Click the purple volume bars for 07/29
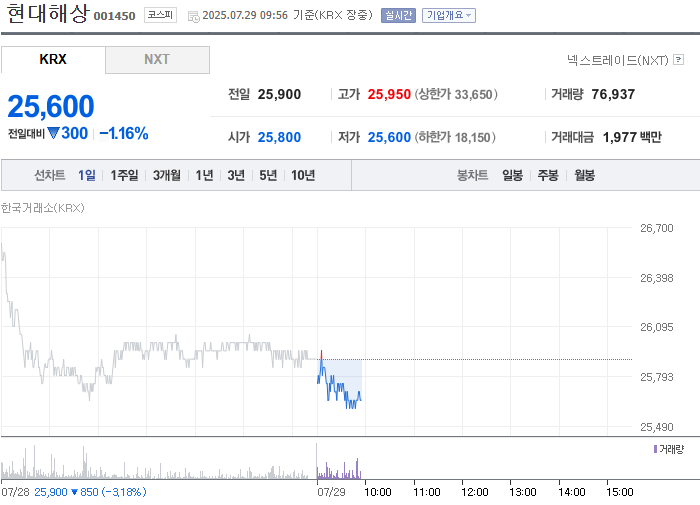 (339, 469)
